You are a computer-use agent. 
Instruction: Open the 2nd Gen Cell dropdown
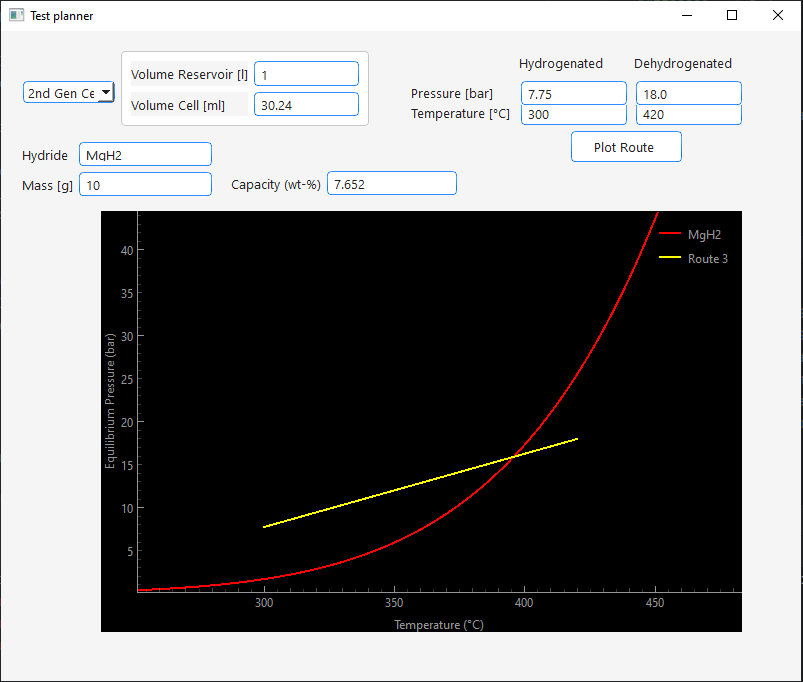click(67, 92)
